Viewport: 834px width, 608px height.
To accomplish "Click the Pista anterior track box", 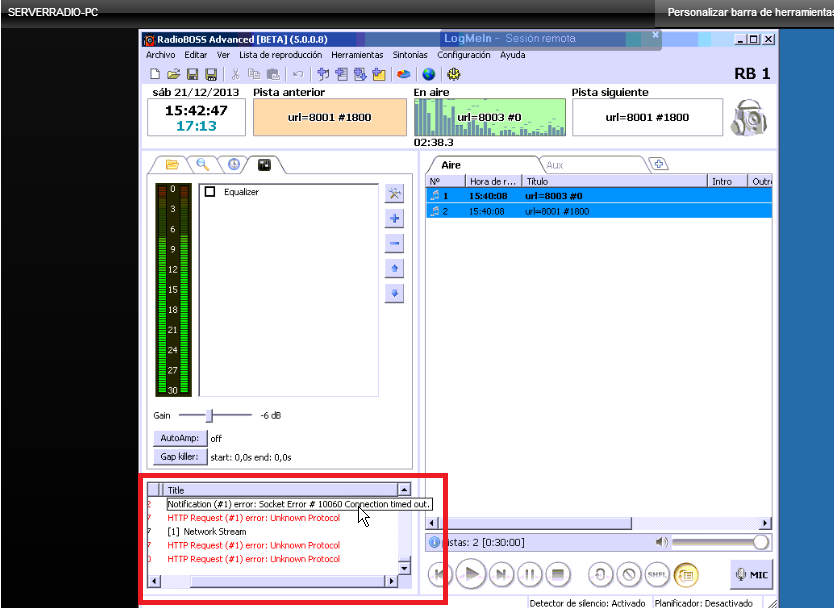I will [330, 117].
